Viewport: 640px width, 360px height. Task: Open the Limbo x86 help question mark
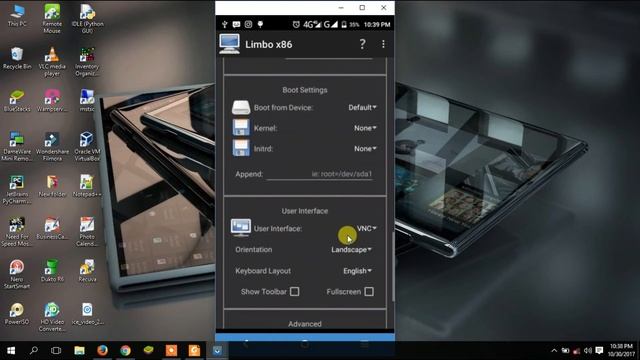click(x=362, y=44)
